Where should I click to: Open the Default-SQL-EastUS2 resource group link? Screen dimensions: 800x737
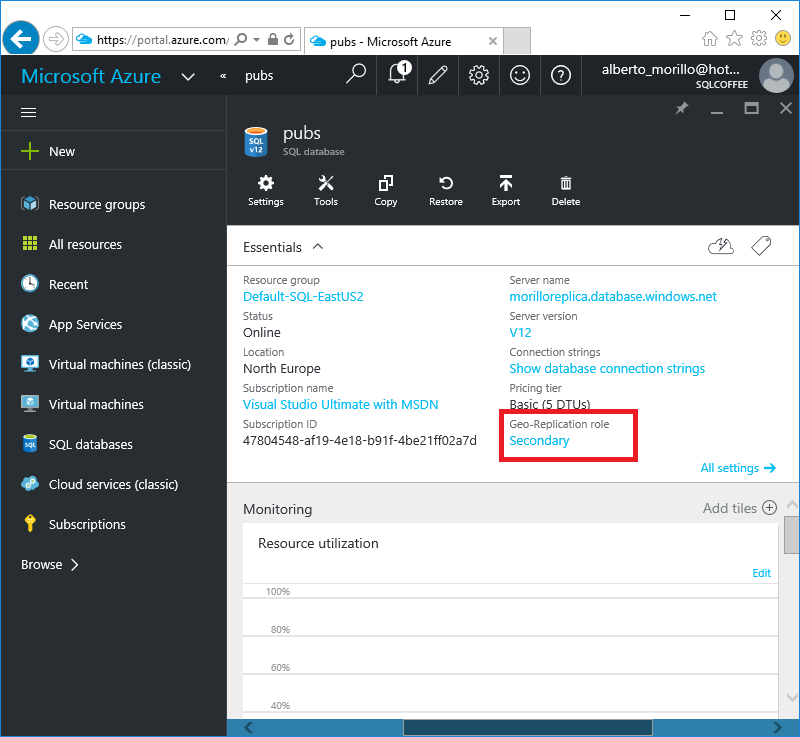click(x=303, y=296)
